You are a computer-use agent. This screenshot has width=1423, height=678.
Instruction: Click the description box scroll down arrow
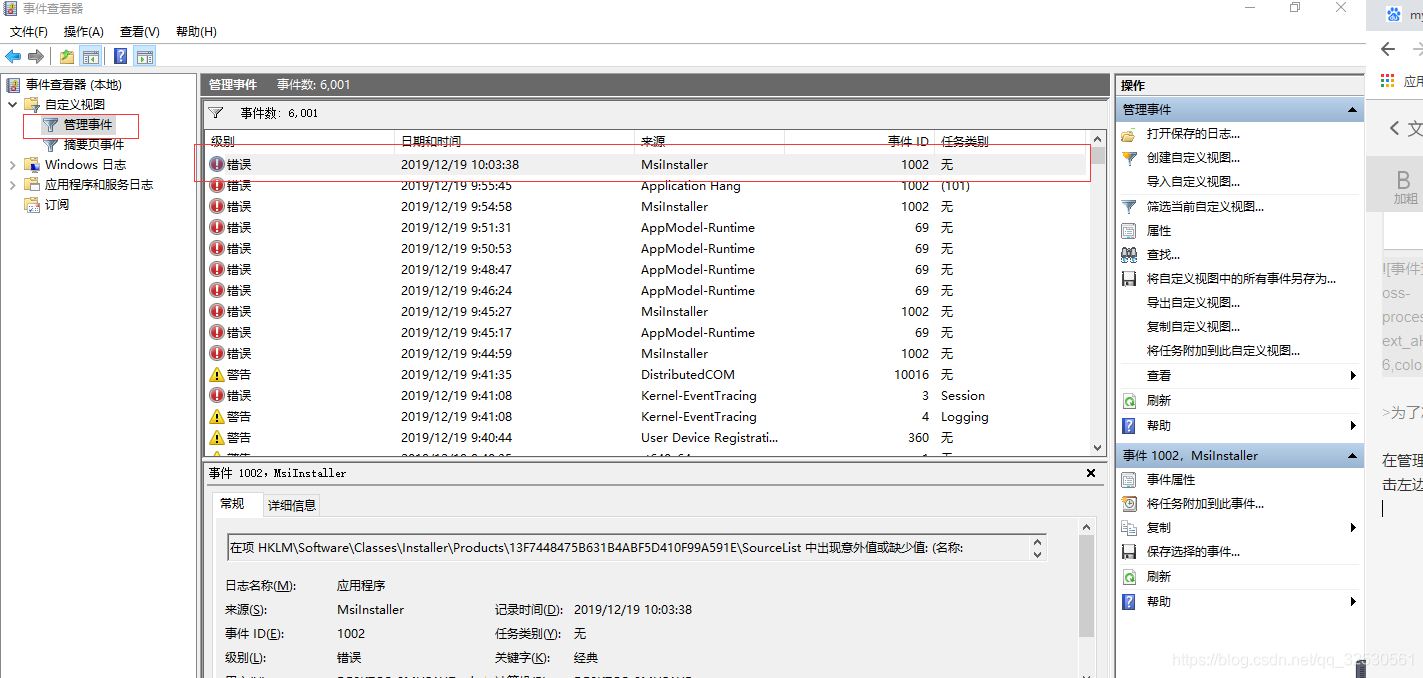coord(1037,553)
